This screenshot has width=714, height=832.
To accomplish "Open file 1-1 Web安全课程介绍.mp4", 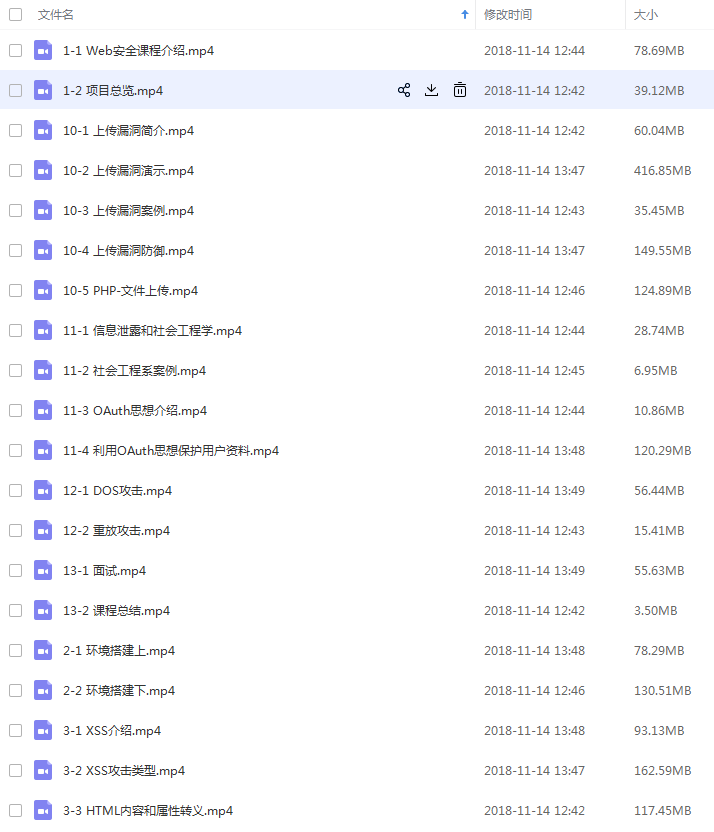I will [138, 51].
